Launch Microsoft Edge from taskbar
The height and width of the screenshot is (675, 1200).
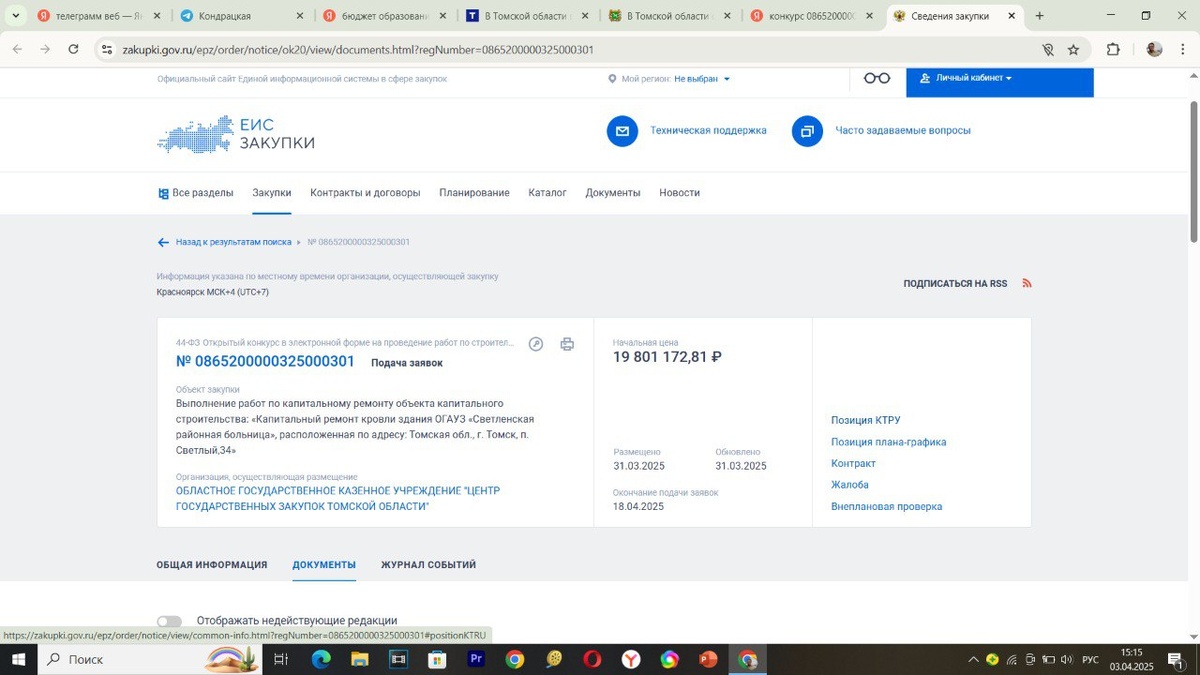[x=321, y=659]
